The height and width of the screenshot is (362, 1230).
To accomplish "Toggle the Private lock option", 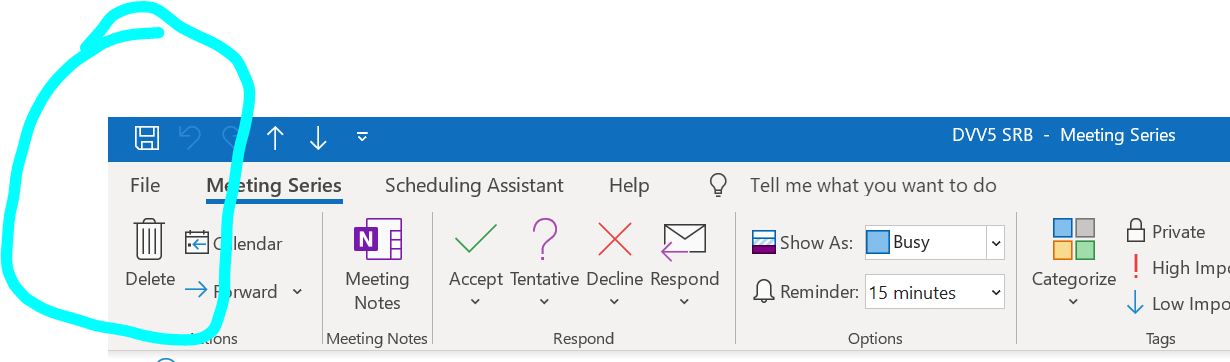I will coord(1165,231).
